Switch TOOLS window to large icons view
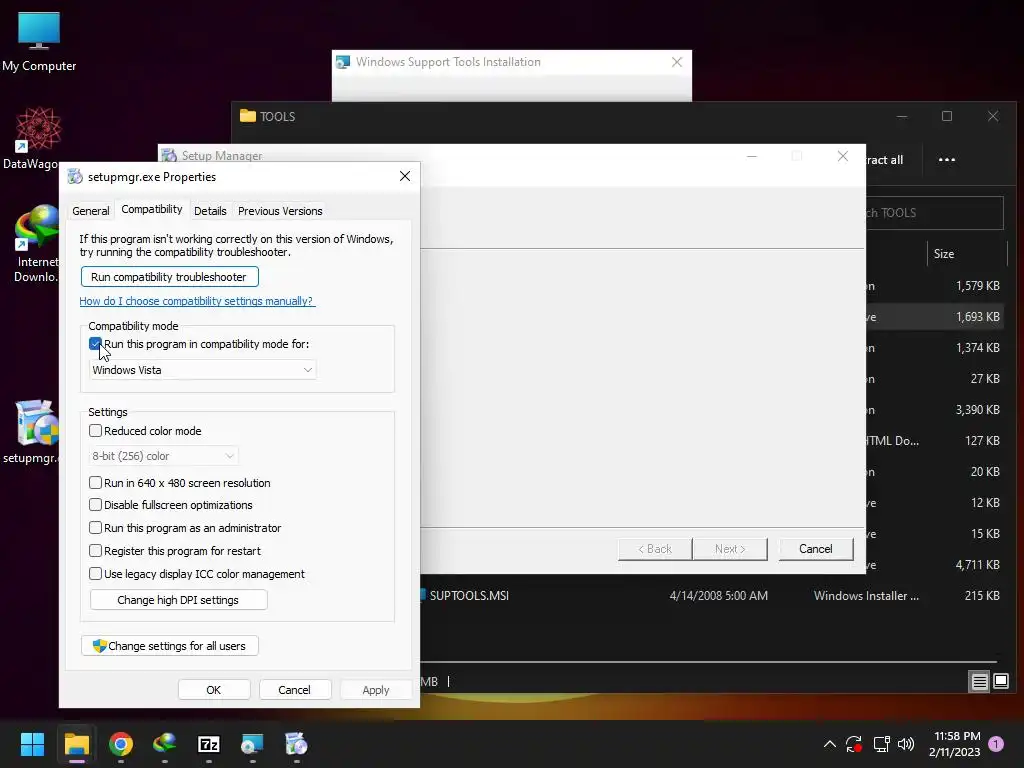Screen dimensions: 1024x768 click(1001, 682)
